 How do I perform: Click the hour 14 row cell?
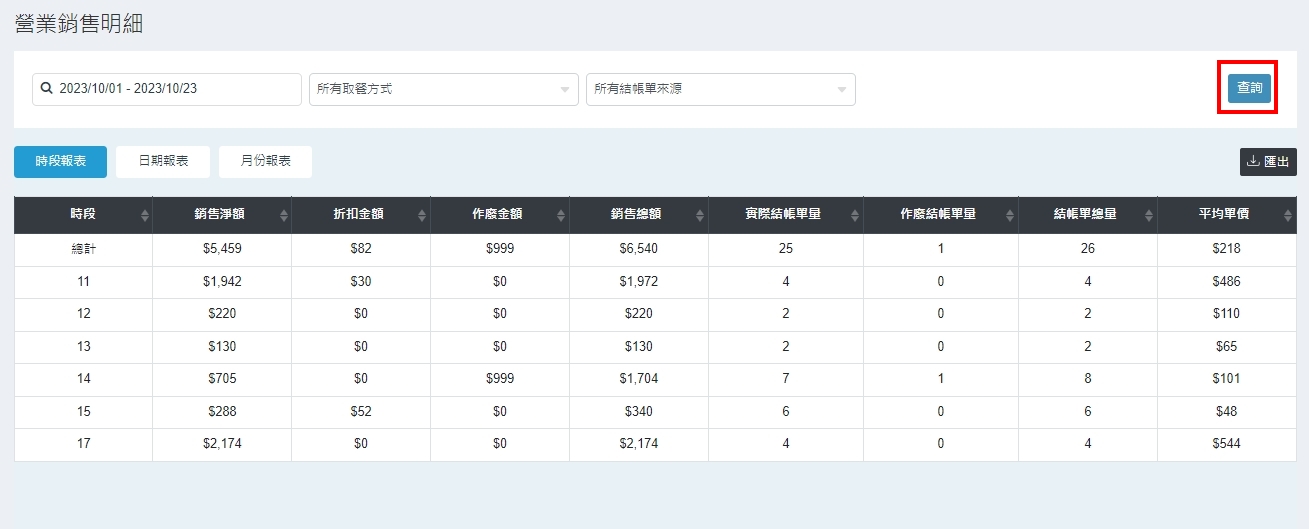pyautogui.click(x=83, y=379)
